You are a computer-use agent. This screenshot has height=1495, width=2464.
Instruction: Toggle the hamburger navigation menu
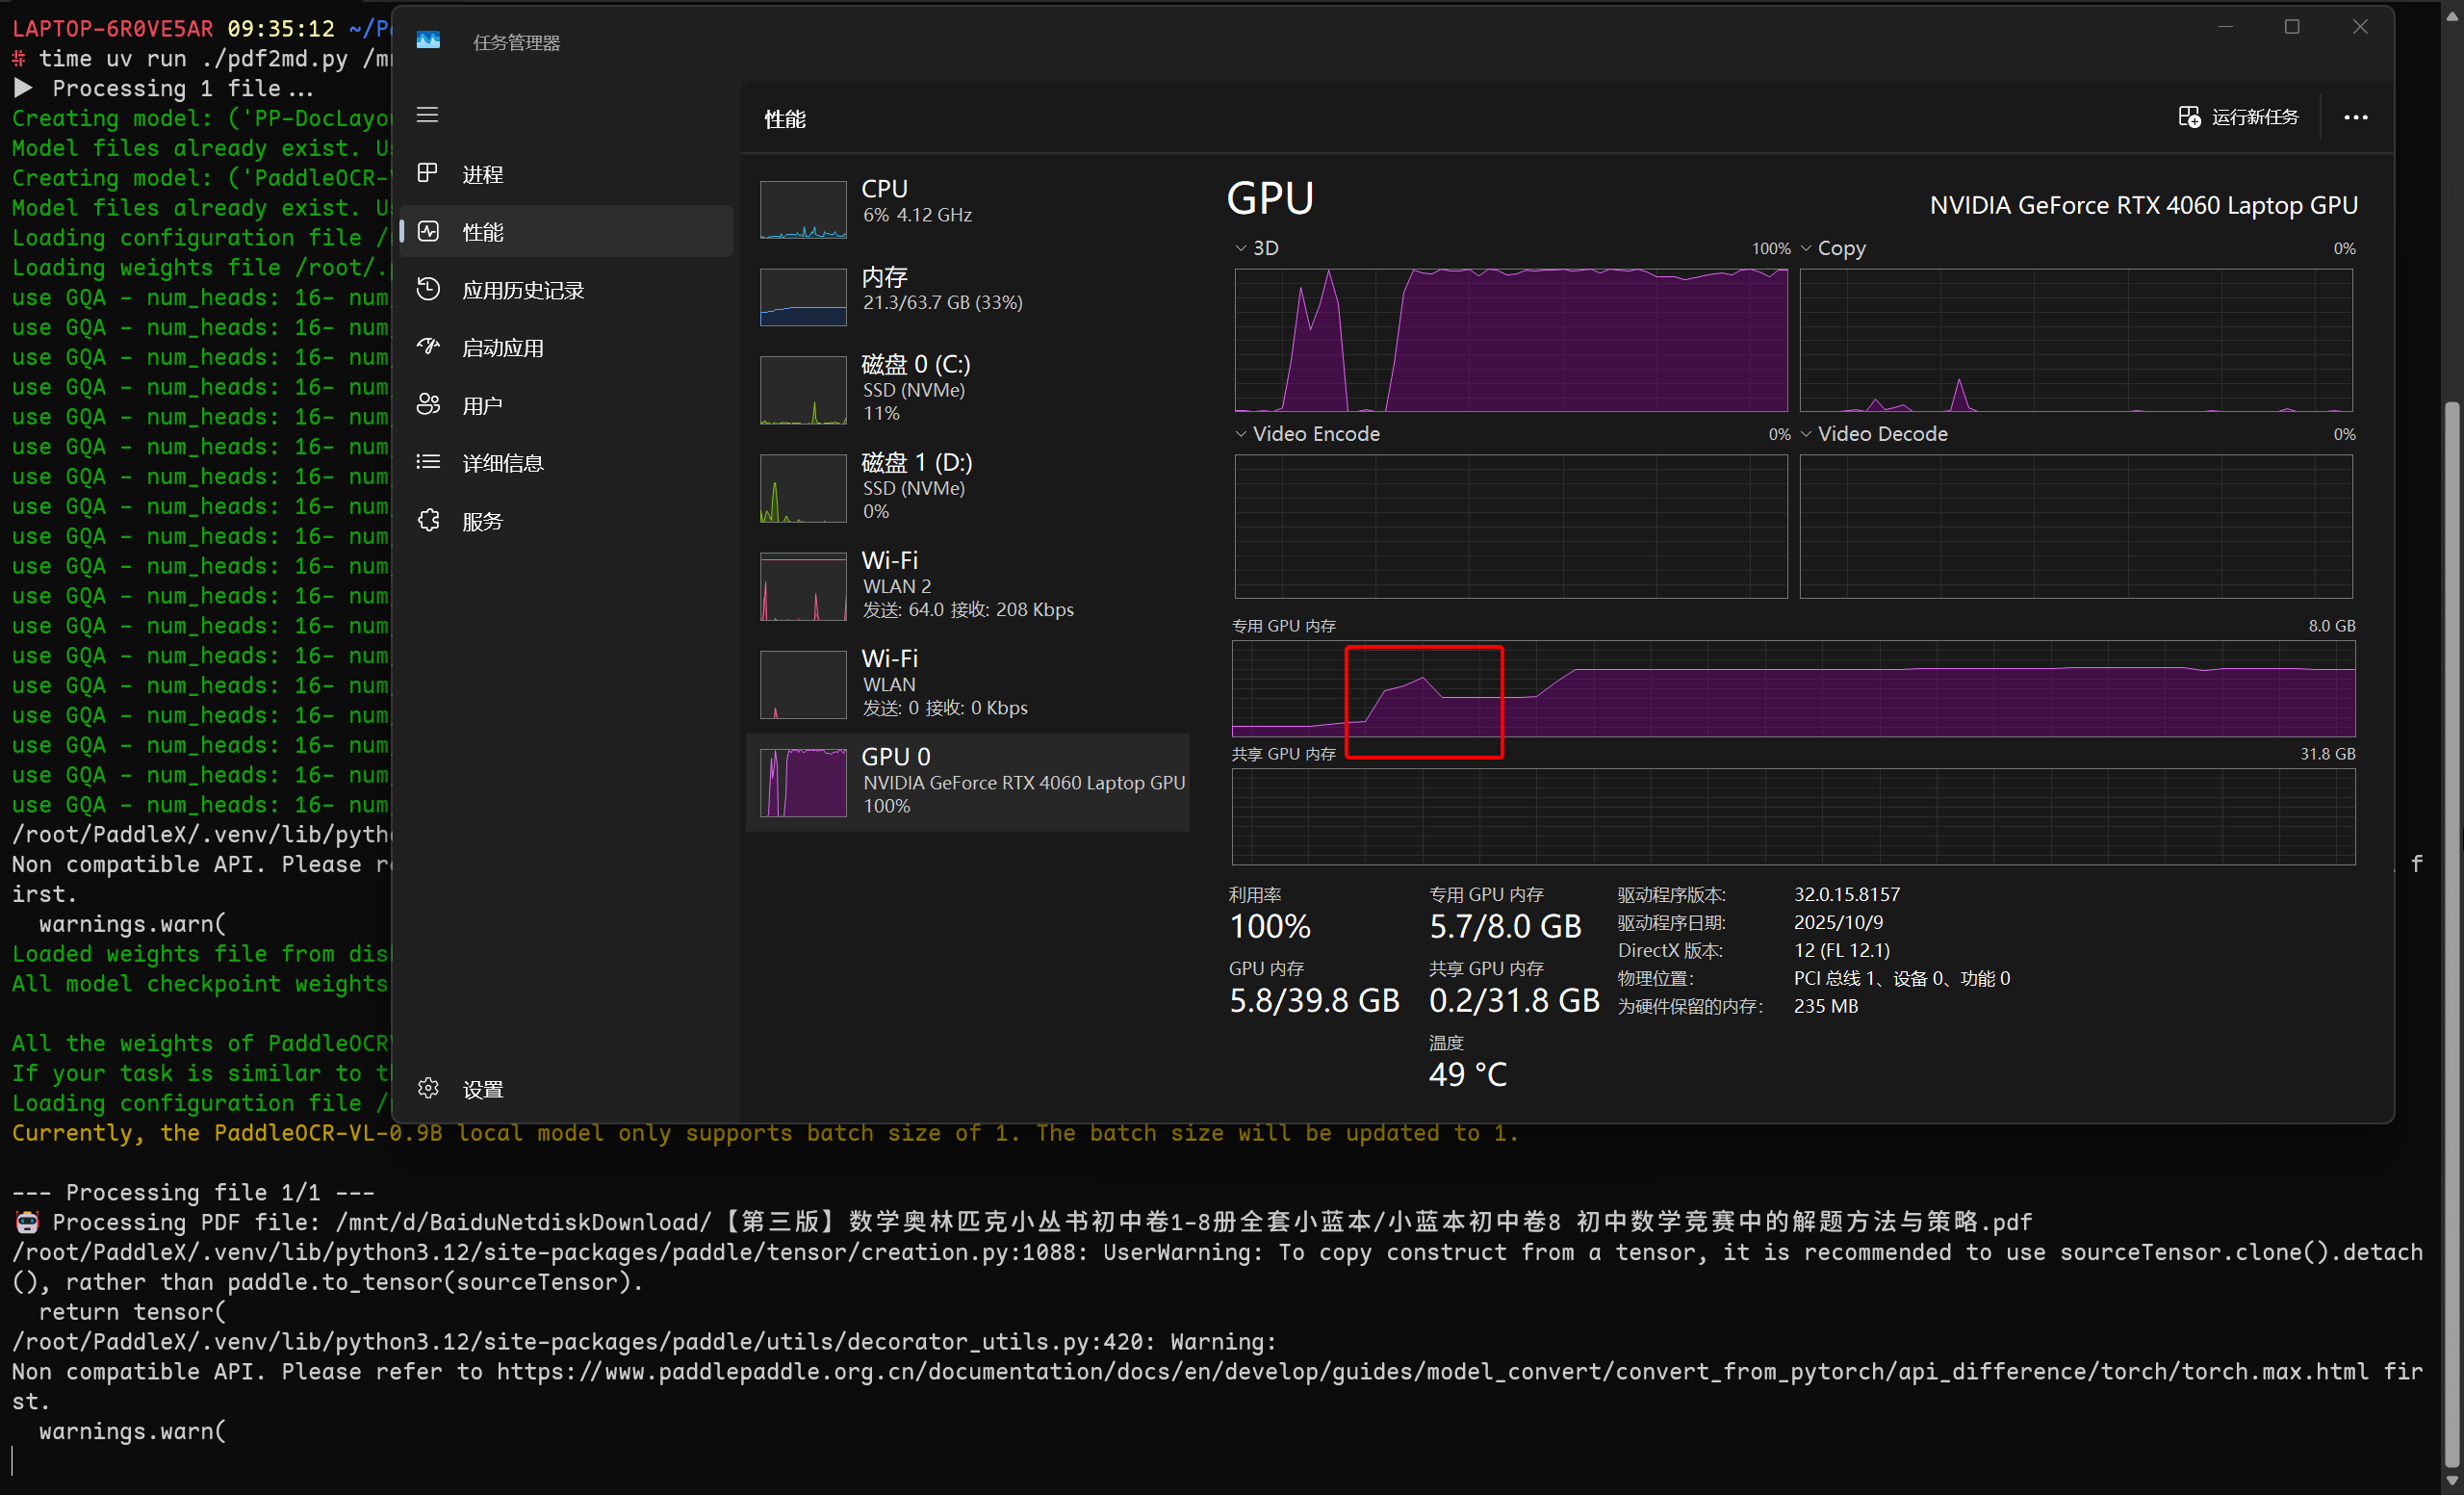pyautogui.click(x=427, y=115)
